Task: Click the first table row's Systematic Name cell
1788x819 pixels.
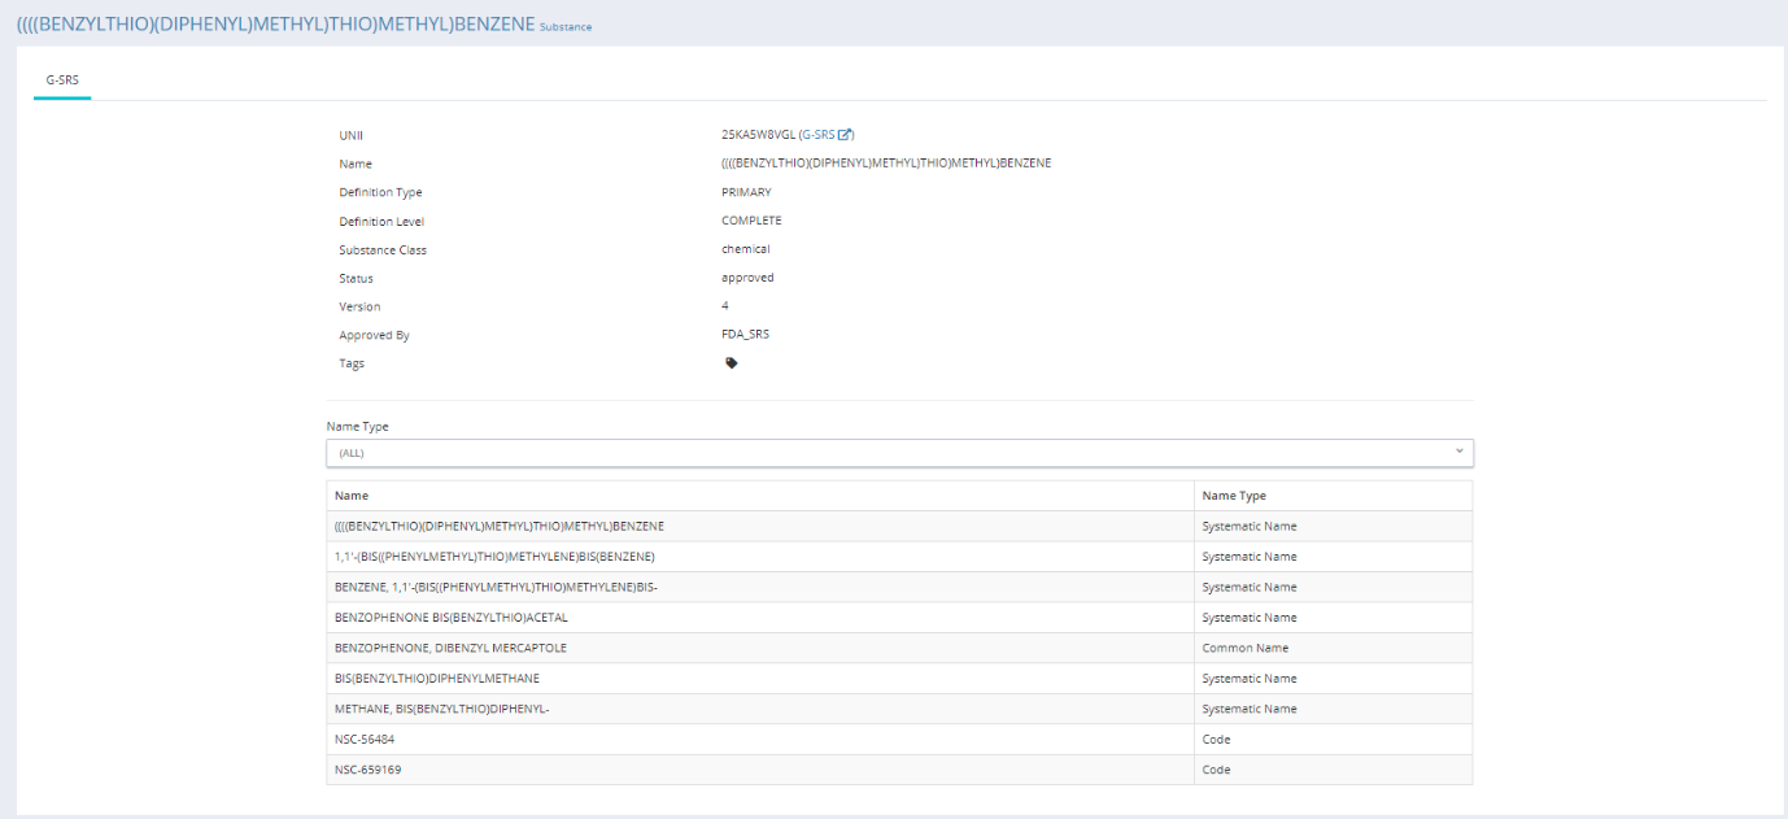Action: tap(1249, 526)
